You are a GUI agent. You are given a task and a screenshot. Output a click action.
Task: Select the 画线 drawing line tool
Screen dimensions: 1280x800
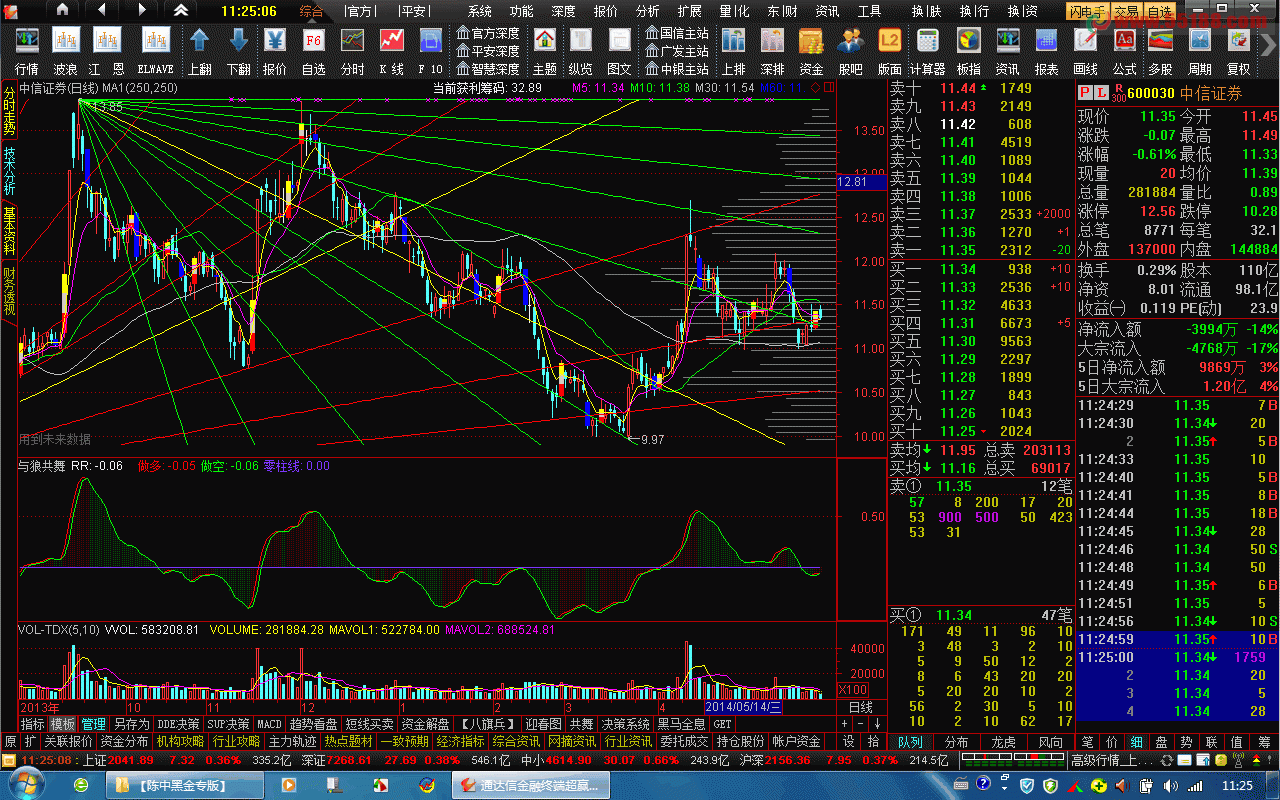(x=1085, y=41)
